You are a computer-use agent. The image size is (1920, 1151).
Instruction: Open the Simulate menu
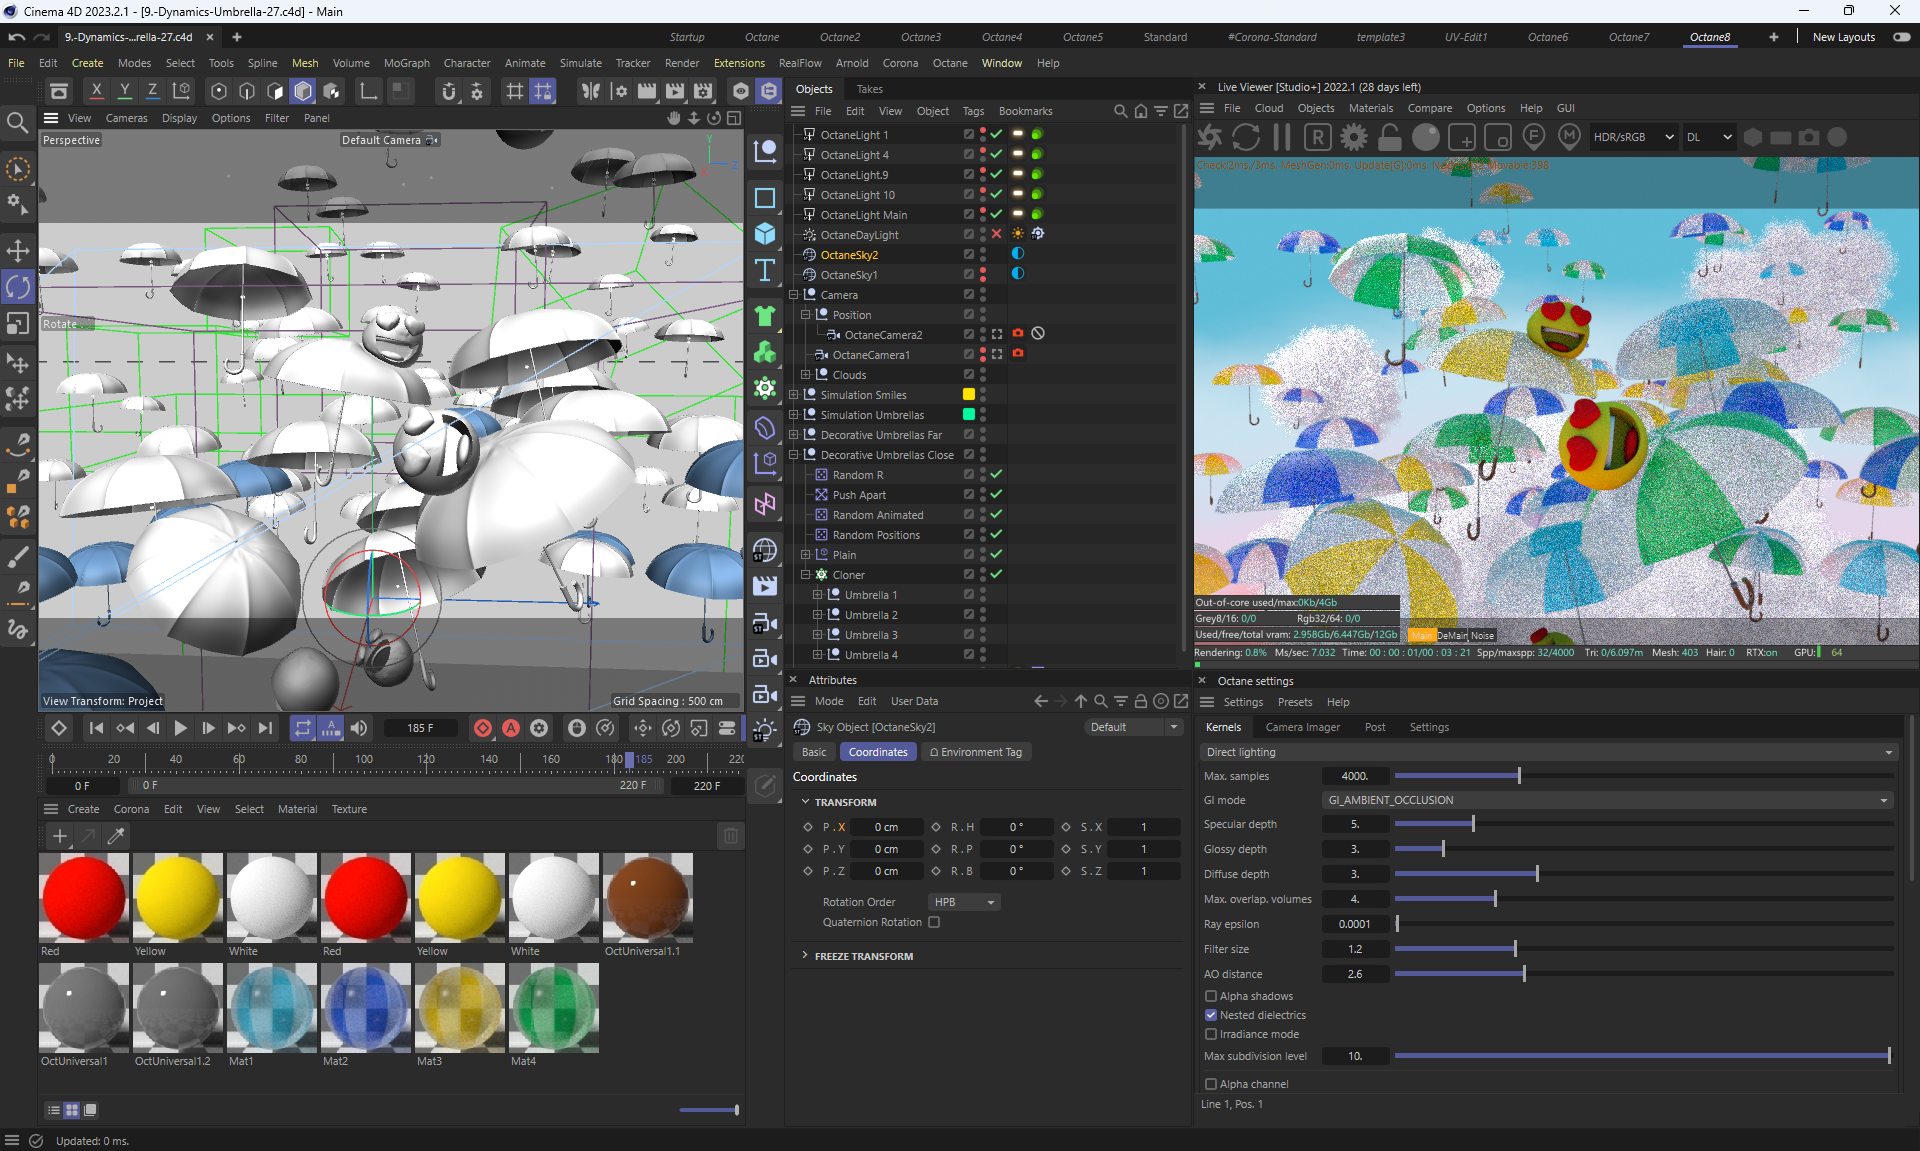click(x=580, y=63)
